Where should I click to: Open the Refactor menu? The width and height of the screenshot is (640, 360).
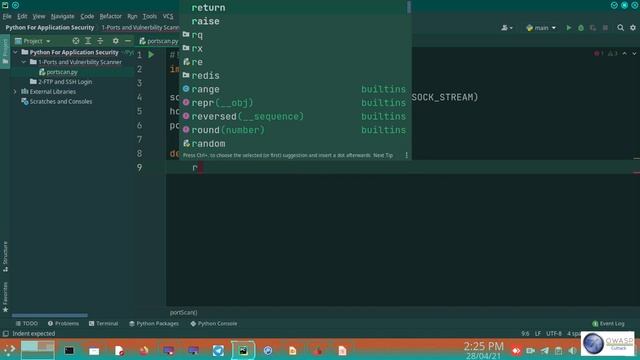(x=111, y=16)
